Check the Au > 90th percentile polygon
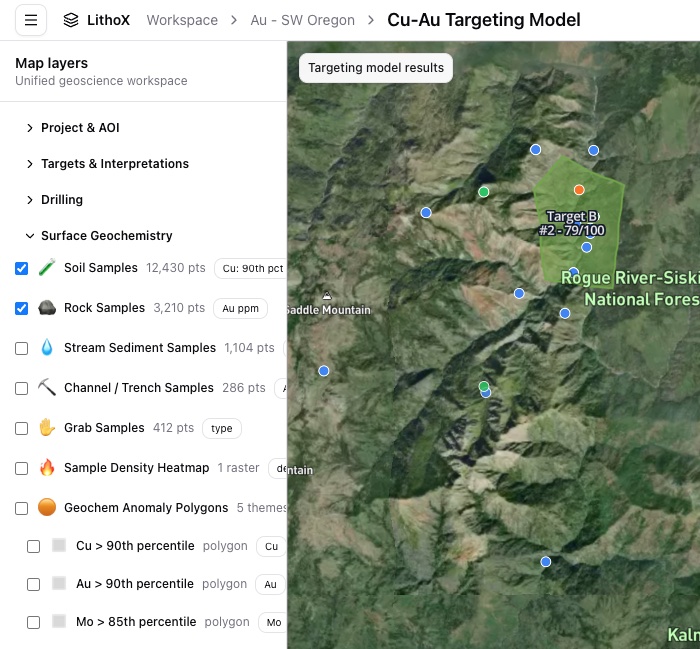This screenshot has width=700, height=649. click(x=33, y=584)
